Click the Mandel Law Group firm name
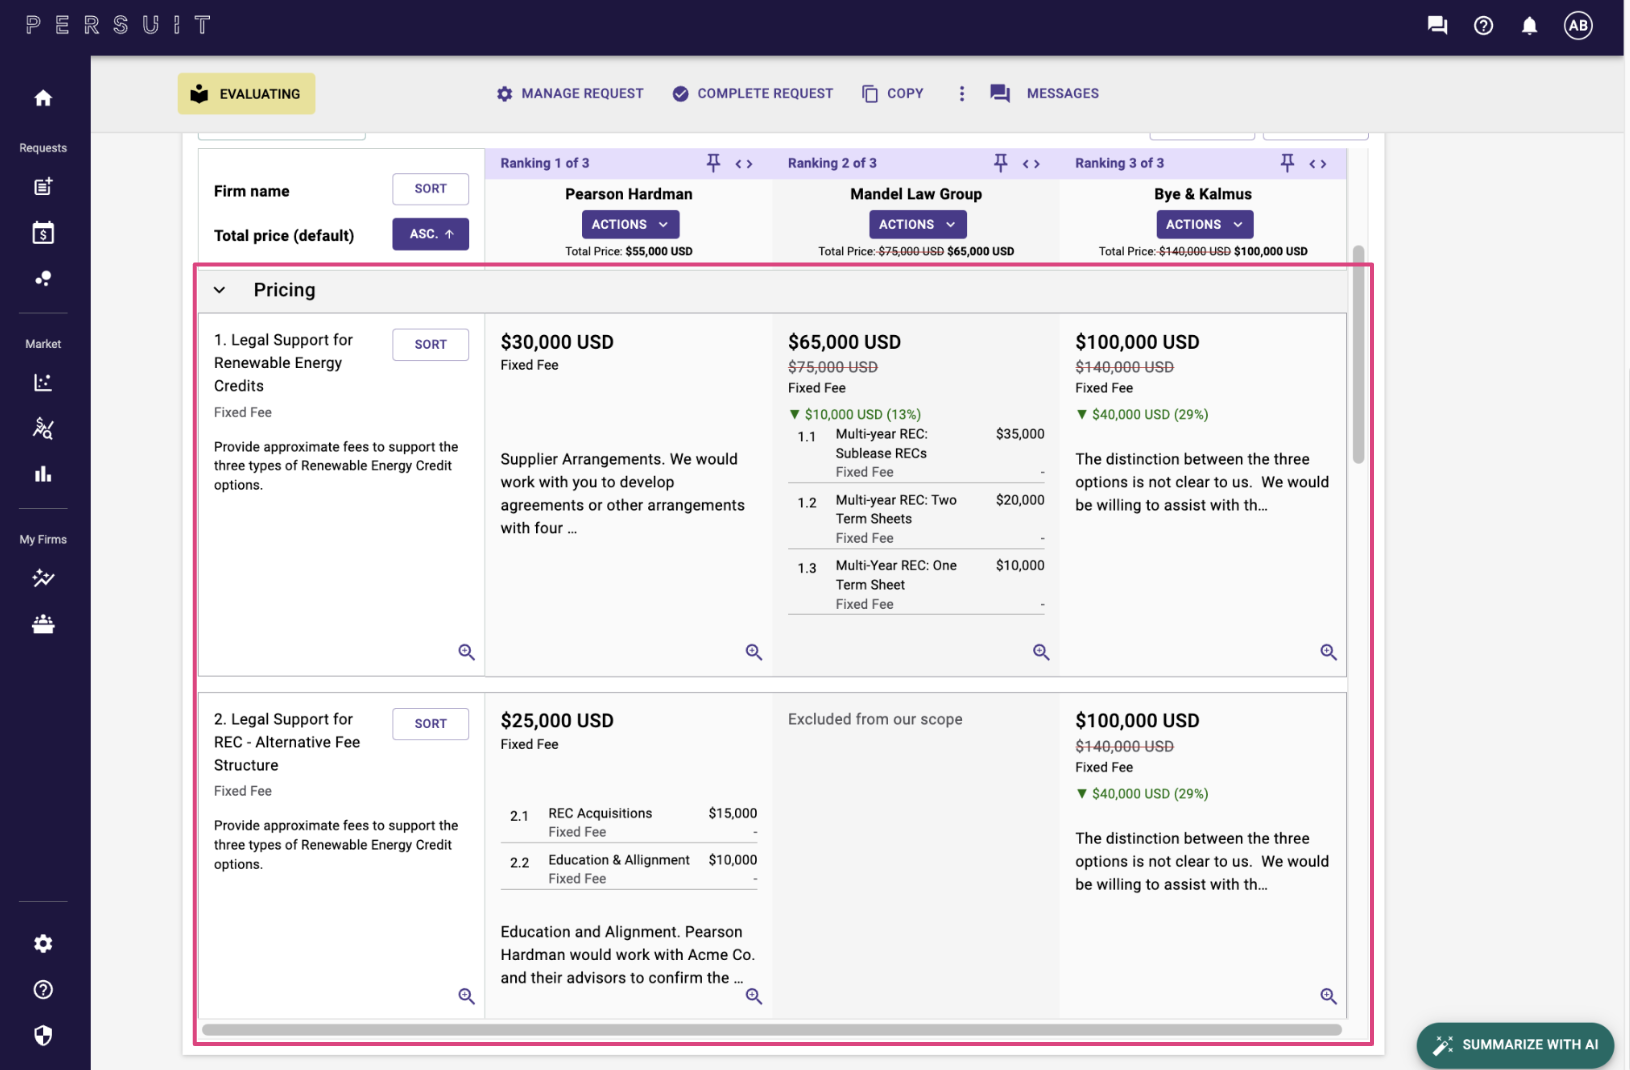Image resolution: width=1630 pixels, height=1070 pixels. point(916,194)
